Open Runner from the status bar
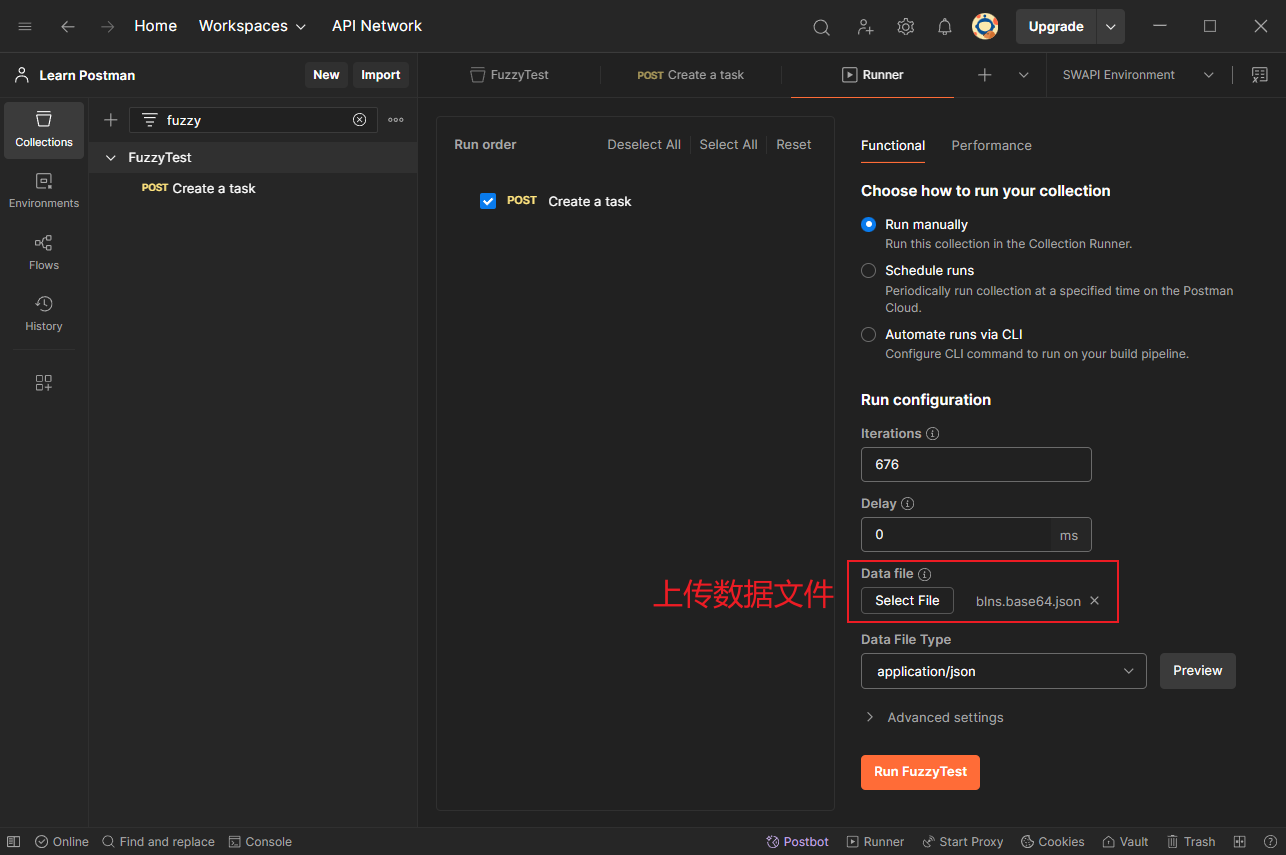 875,842
